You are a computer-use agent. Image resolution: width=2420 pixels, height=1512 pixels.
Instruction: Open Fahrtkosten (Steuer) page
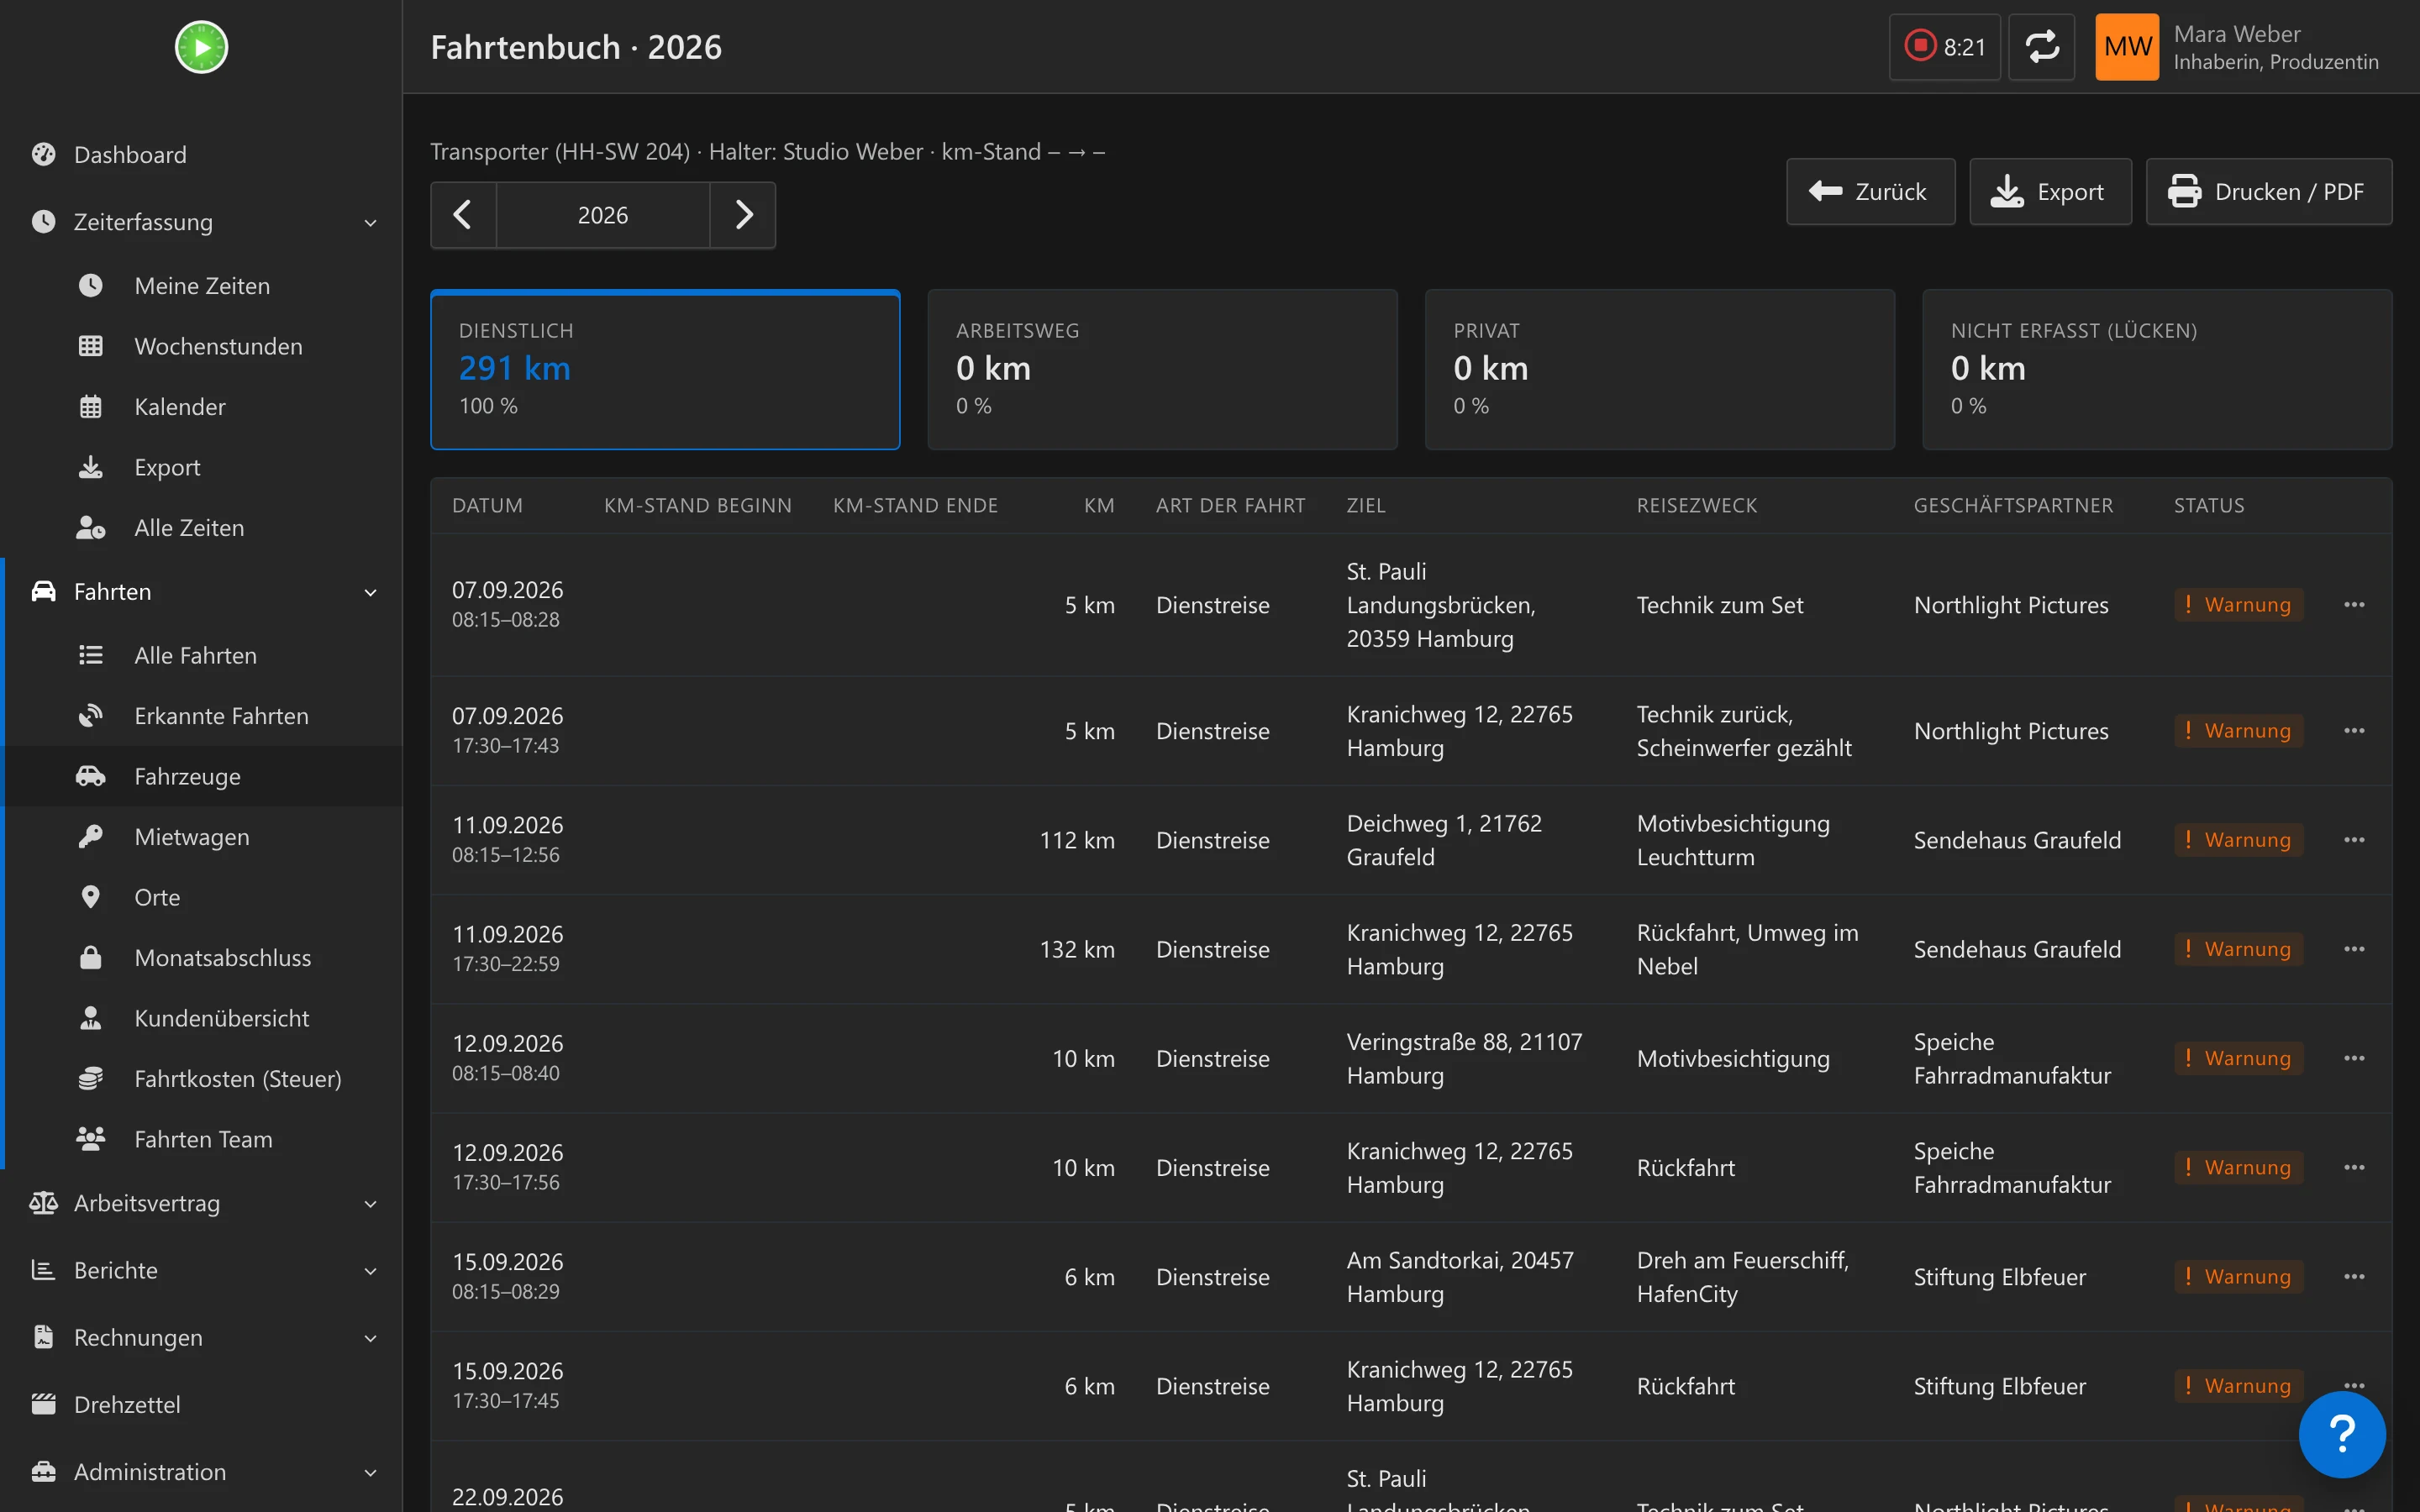202,1079
